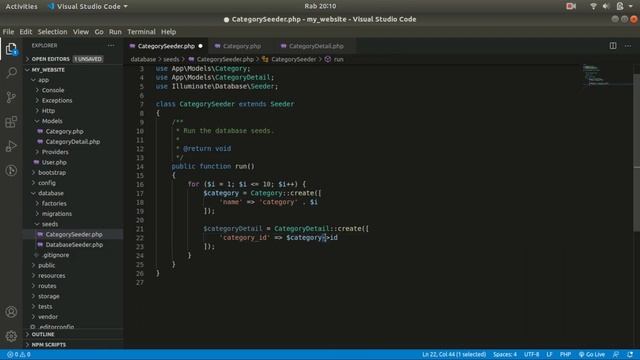Open the Terminal menu
Screen dimensions: 640x360
click(141, 32)
